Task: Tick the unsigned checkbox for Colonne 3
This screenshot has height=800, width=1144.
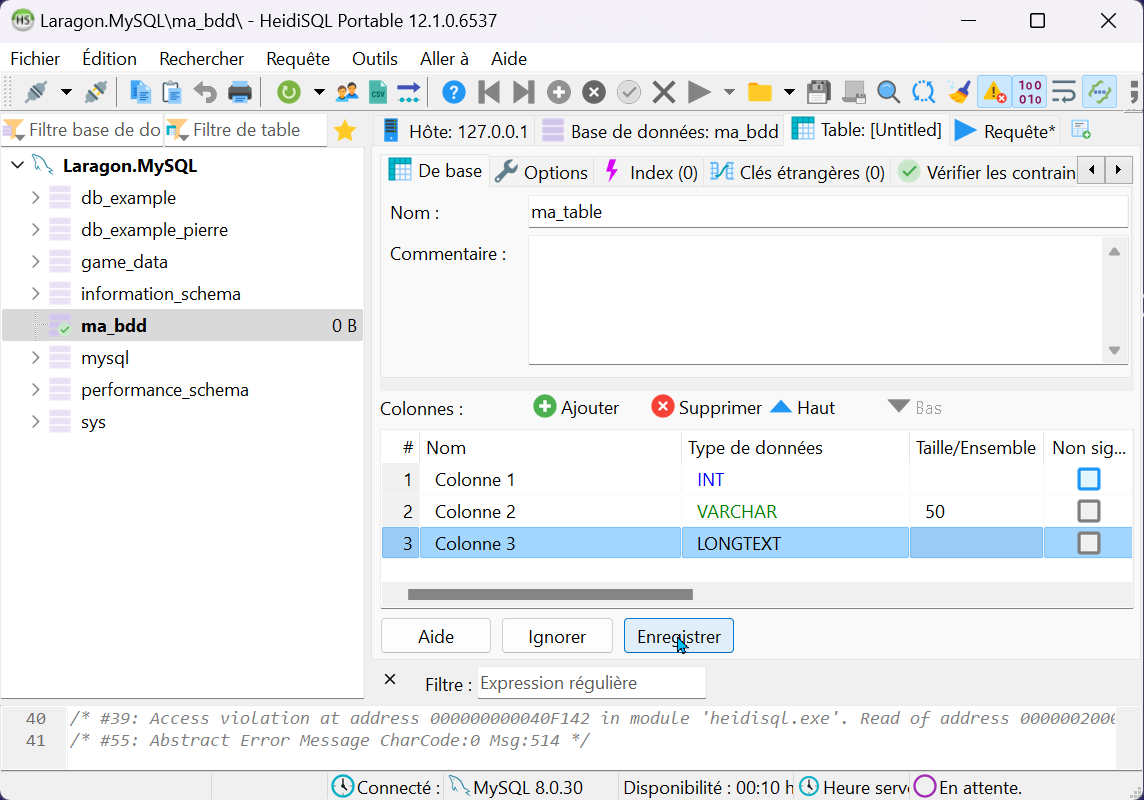Action: pyautogui.click(x=1088, y=544)
